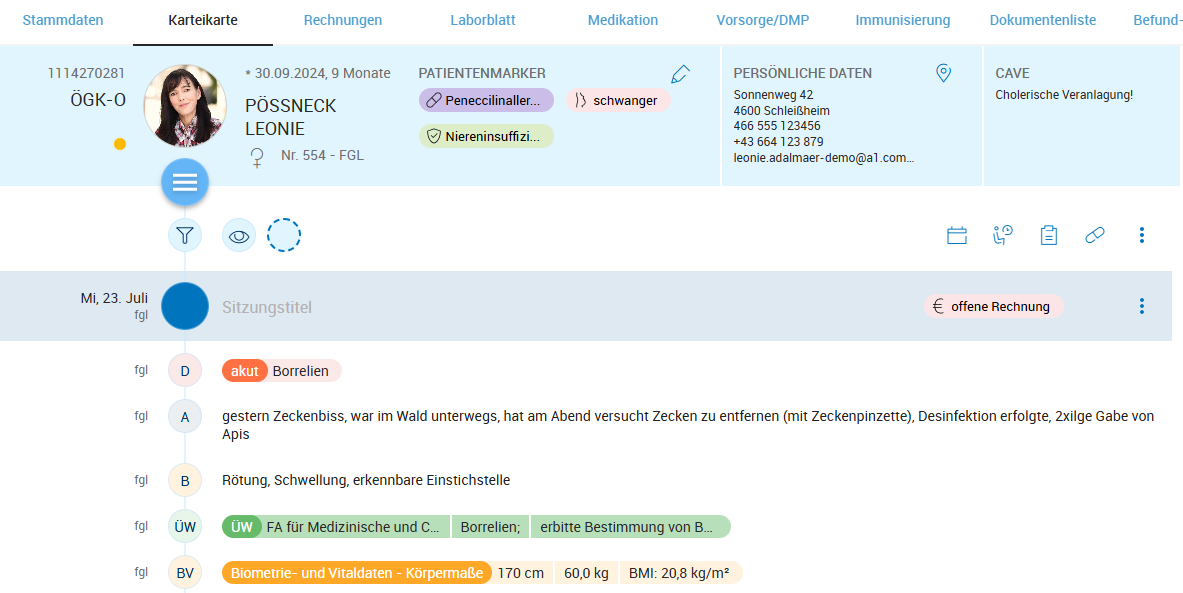
Task: Open the blue hamburger menu button
Action: click(185, 182)
